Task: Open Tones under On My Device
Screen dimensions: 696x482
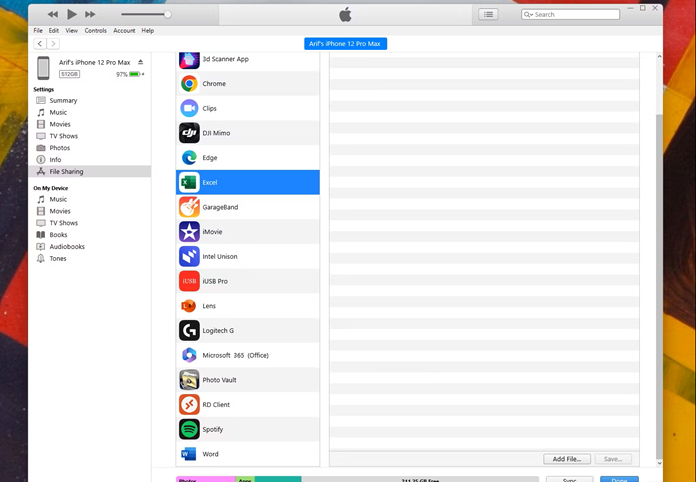Action: [58, 258]
